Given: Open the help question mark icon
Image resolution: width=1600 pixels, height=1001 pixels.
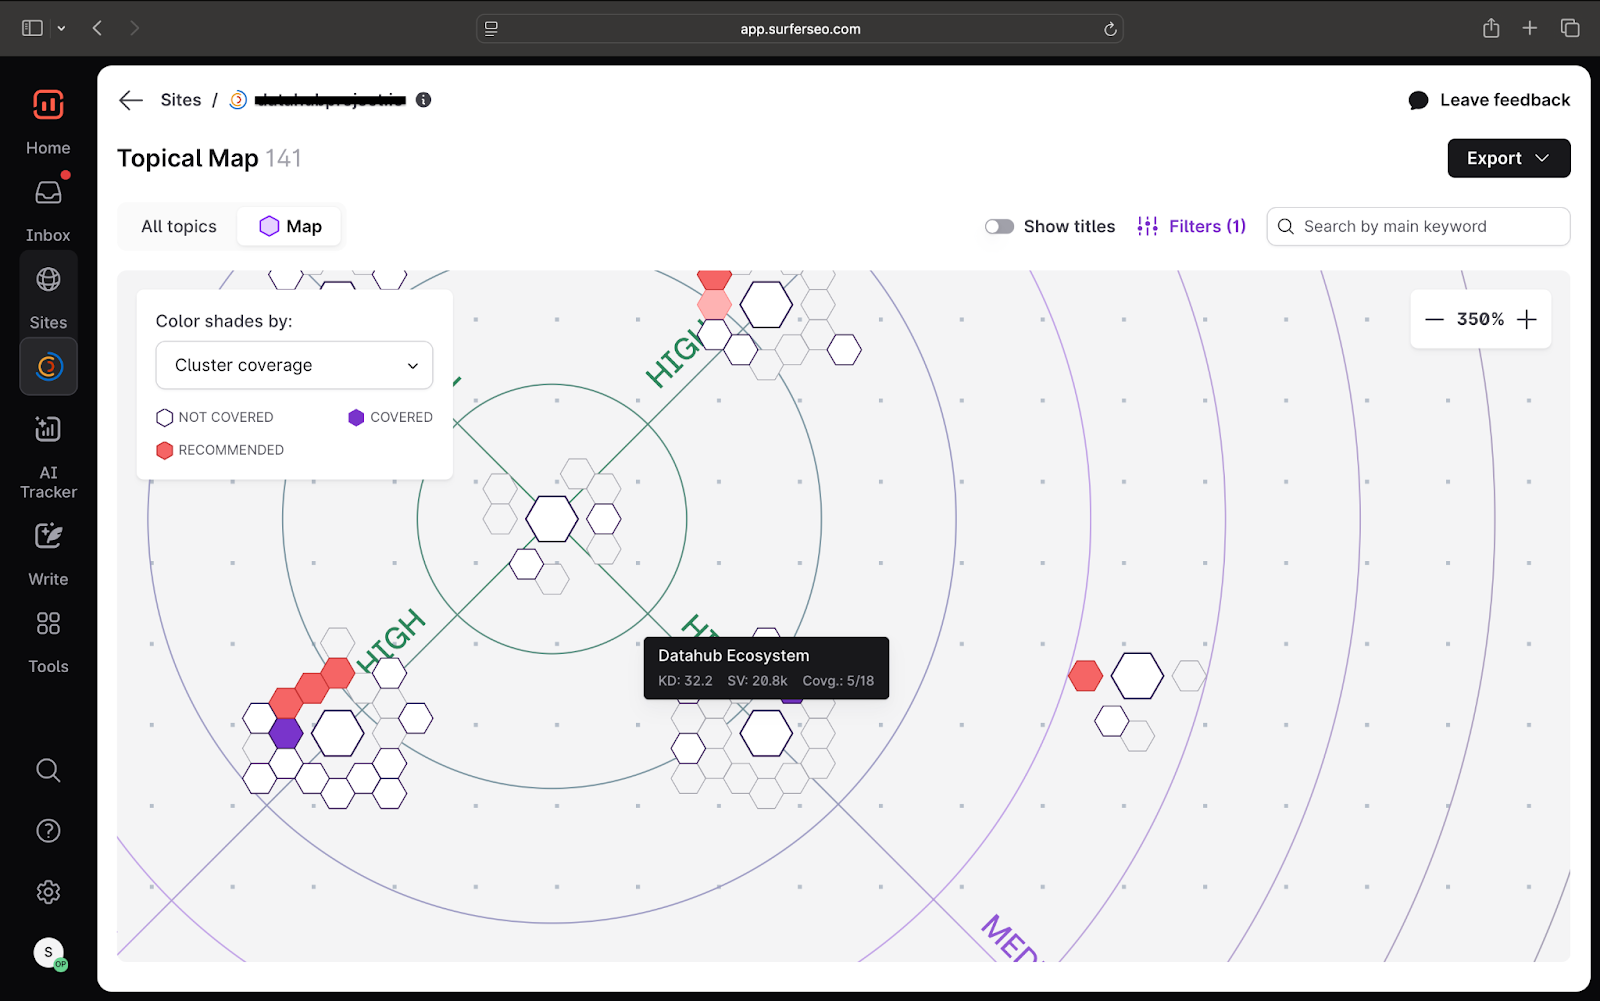Looking at the screenshot, I should click(48, 831).
